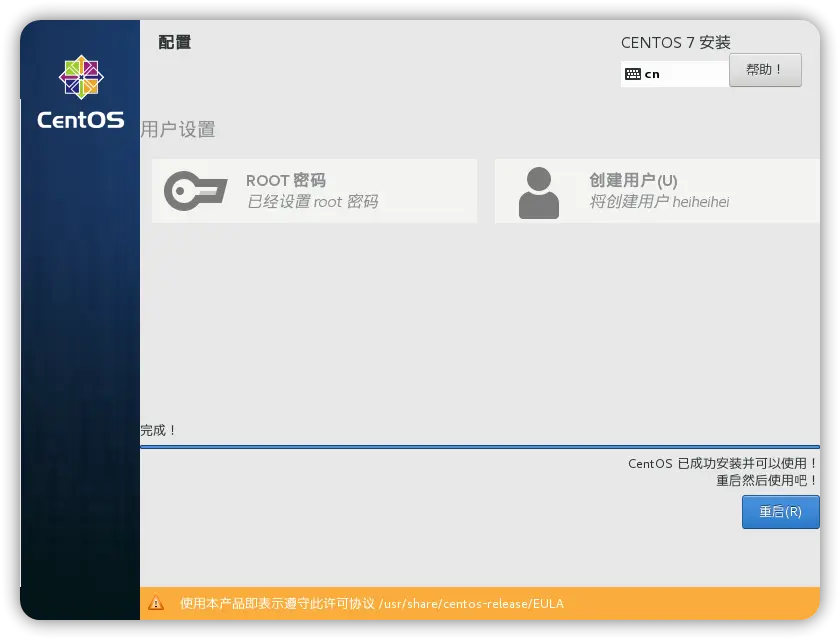Viewport: 840px width, 640px height.
Task: Open the 创建用户(U) settings tile
Action: 657,191
